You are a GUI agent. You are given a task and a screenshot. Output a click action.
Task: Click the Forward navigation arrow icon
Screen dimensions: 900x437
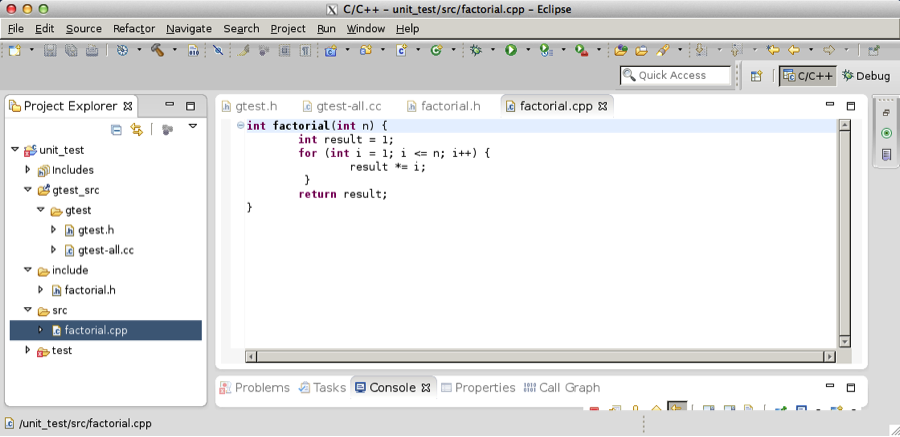click(829, 51)
